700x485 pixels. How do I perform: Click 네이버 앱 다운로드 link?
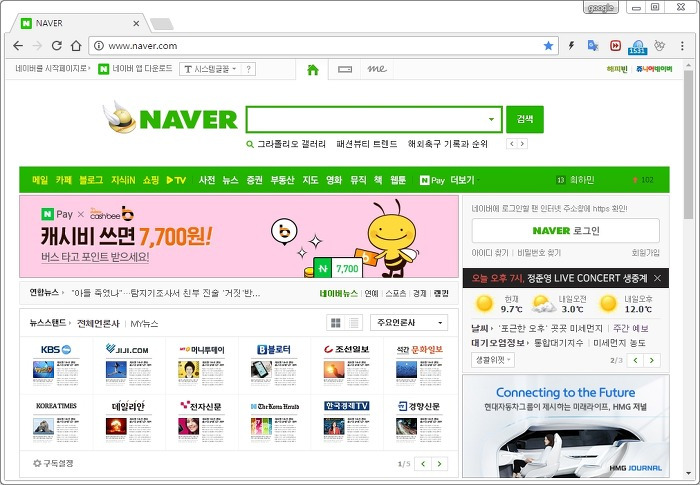135,69
